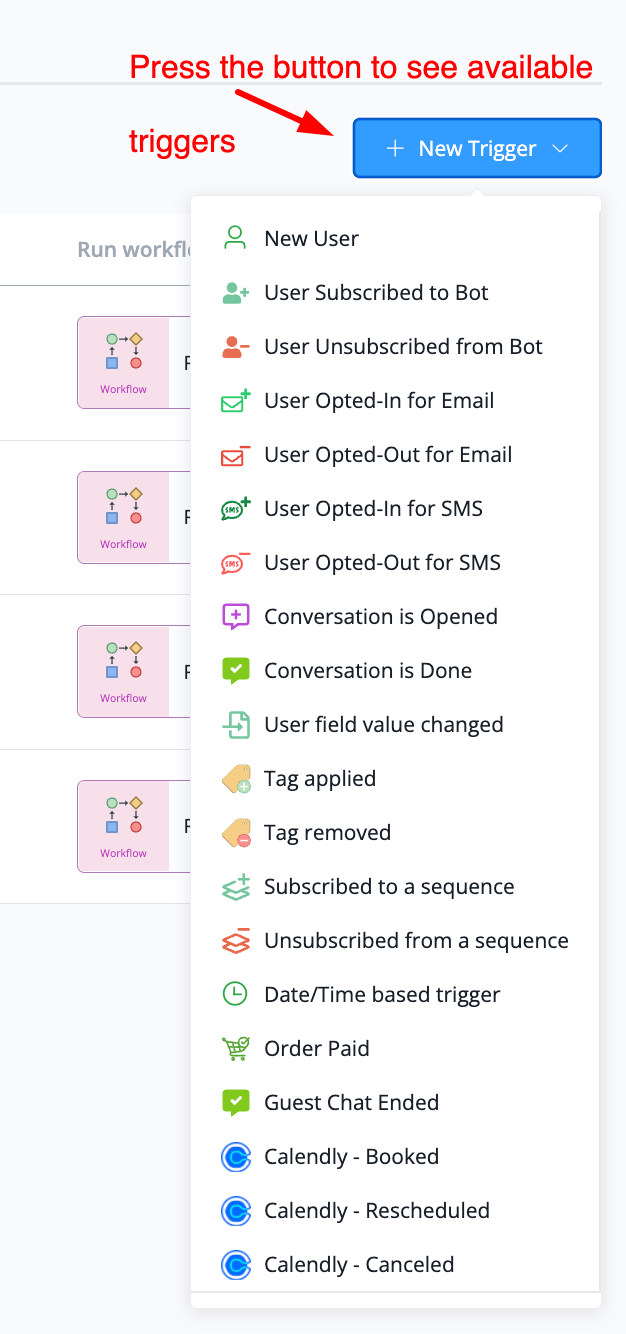Click the shopping cart Order Paid icon
This screenshot has width=626, height=1334.
coord(235,1049)
